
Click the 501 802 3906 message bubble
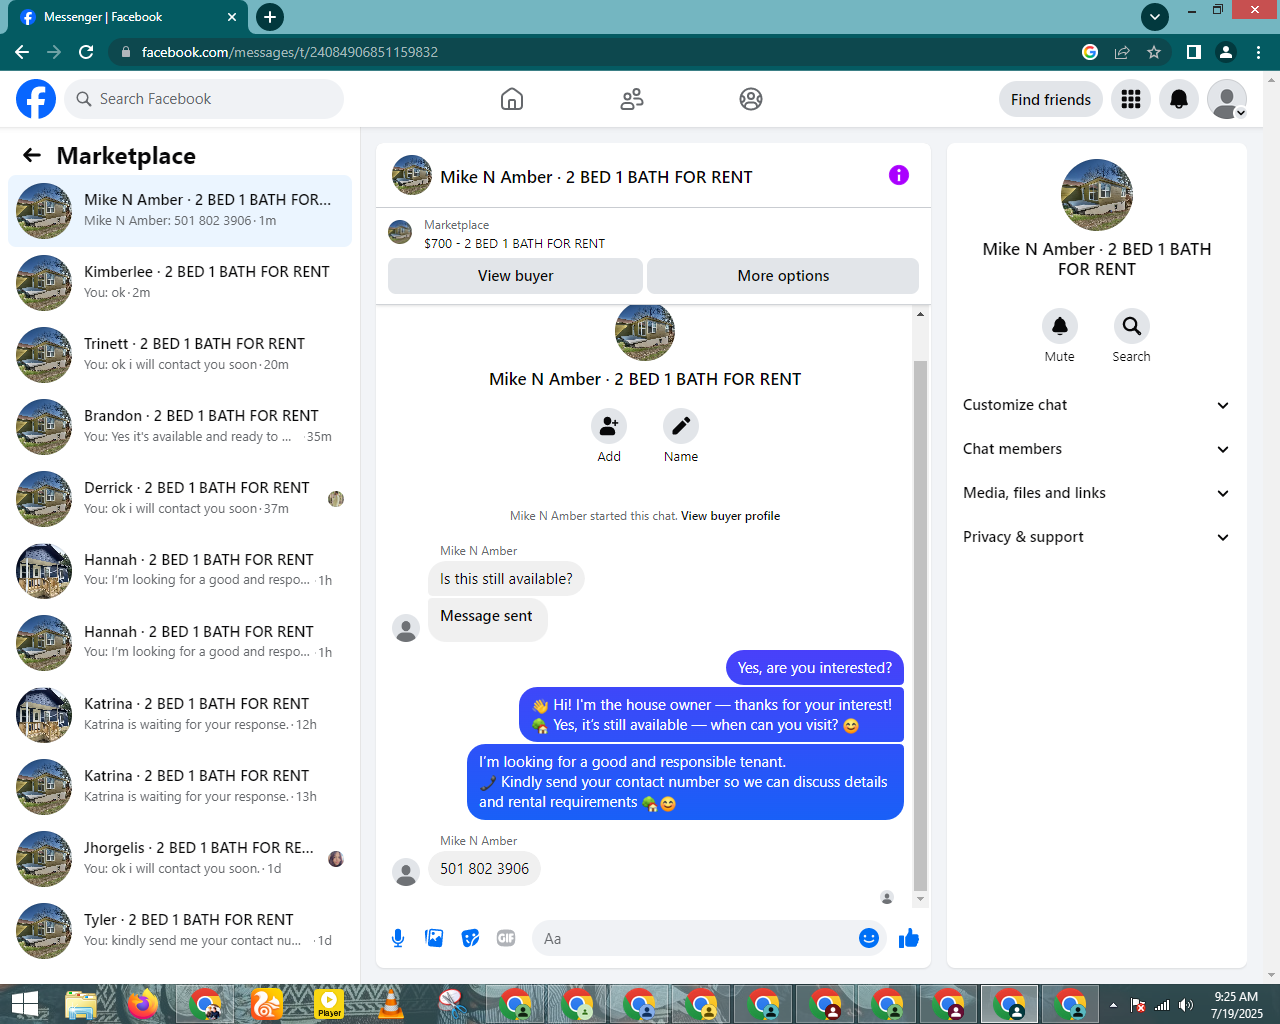(x=484, y=868)
